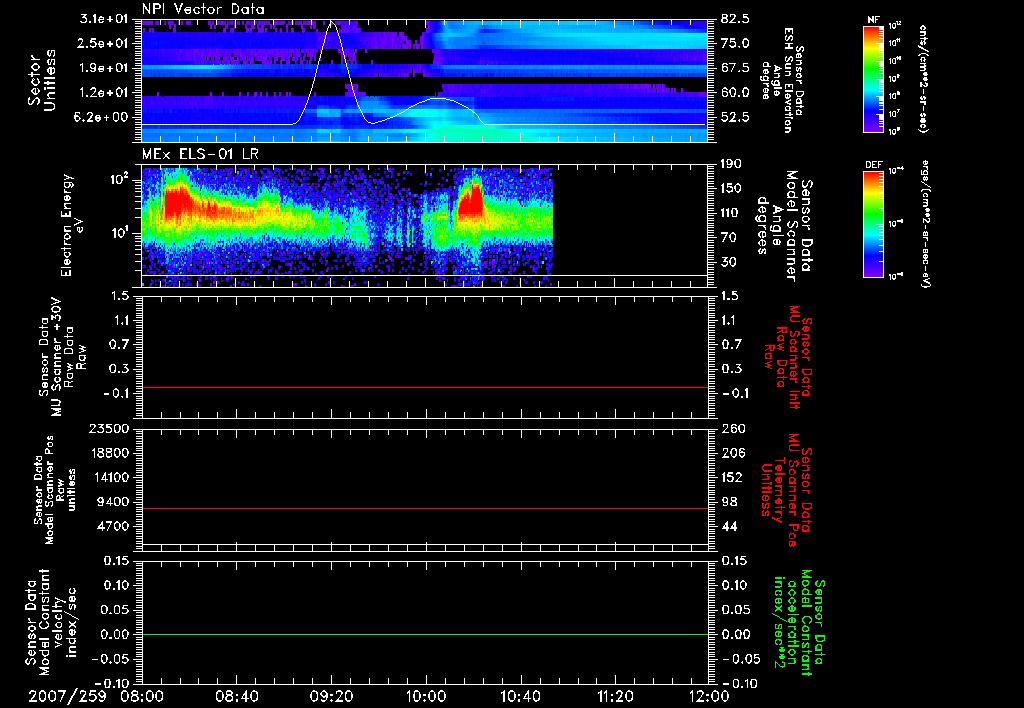Click the 10:00 time axis label
Image resolution: width=1024 pixels, height=708 pixels.
click(x=425, y=696)
